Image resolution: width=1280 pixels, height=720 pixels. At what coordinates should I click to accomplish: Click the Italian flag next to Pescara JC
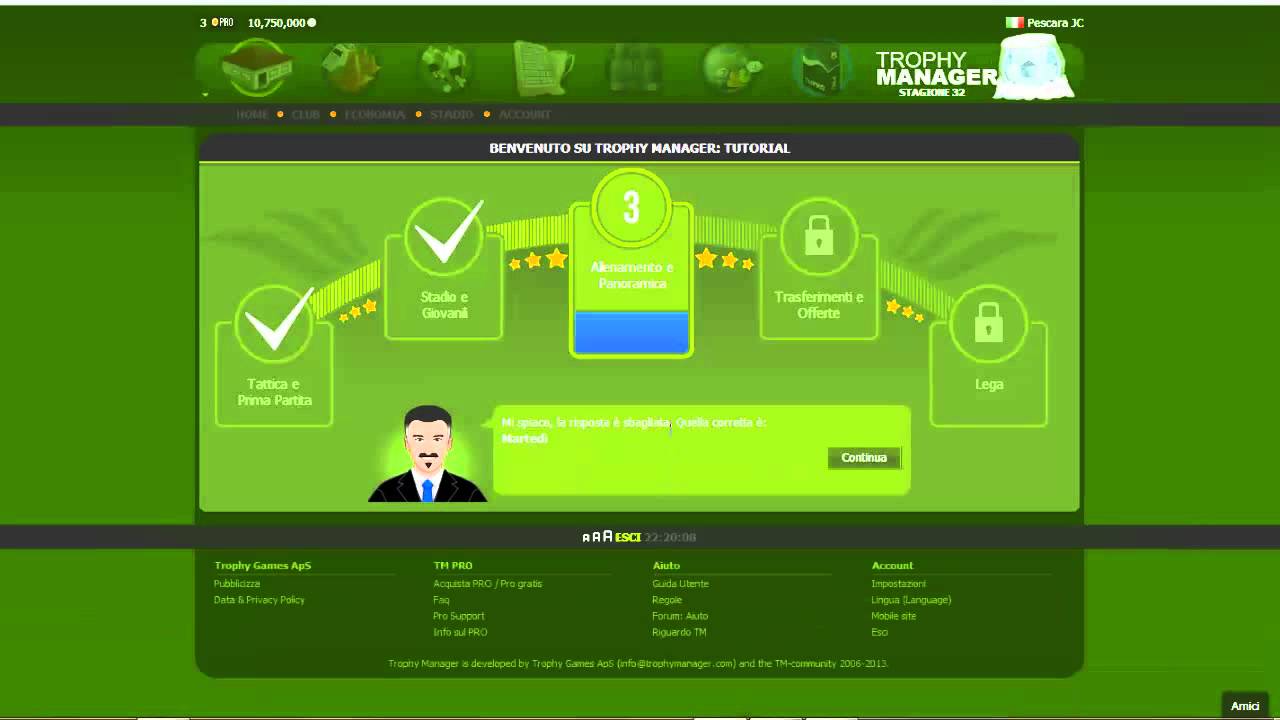point(1014,22)
